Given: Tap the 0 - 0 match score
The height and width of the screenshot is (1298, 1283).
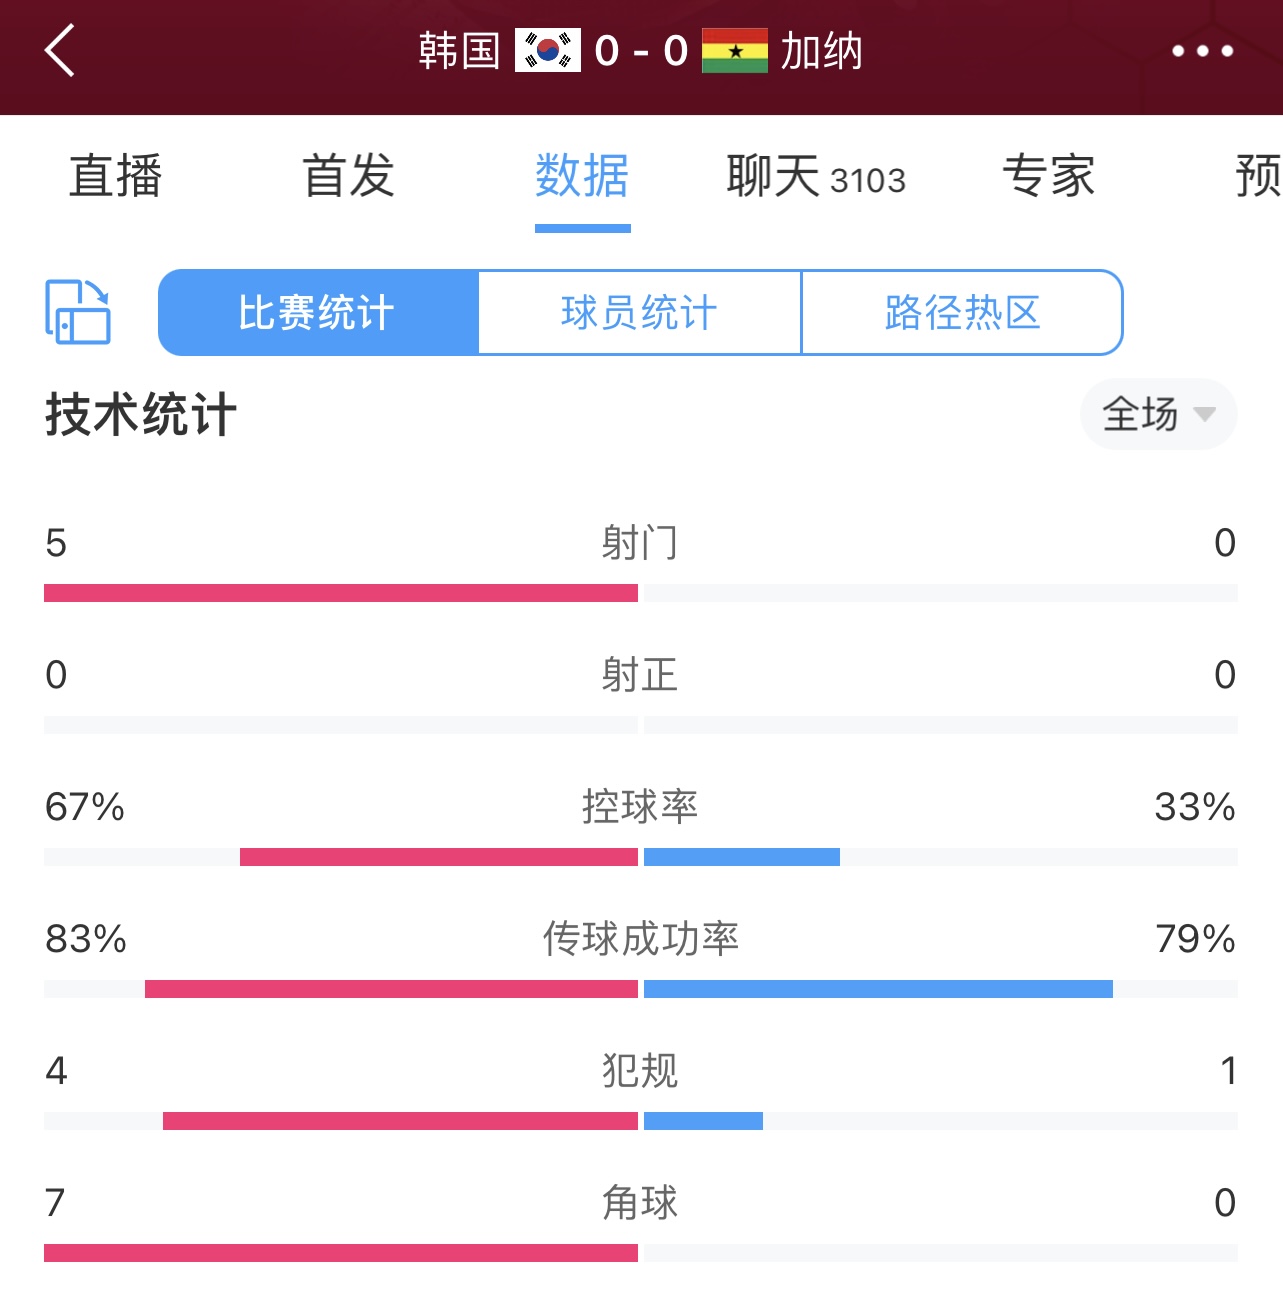Looking at the screenshot, I should tap(641, 51).
